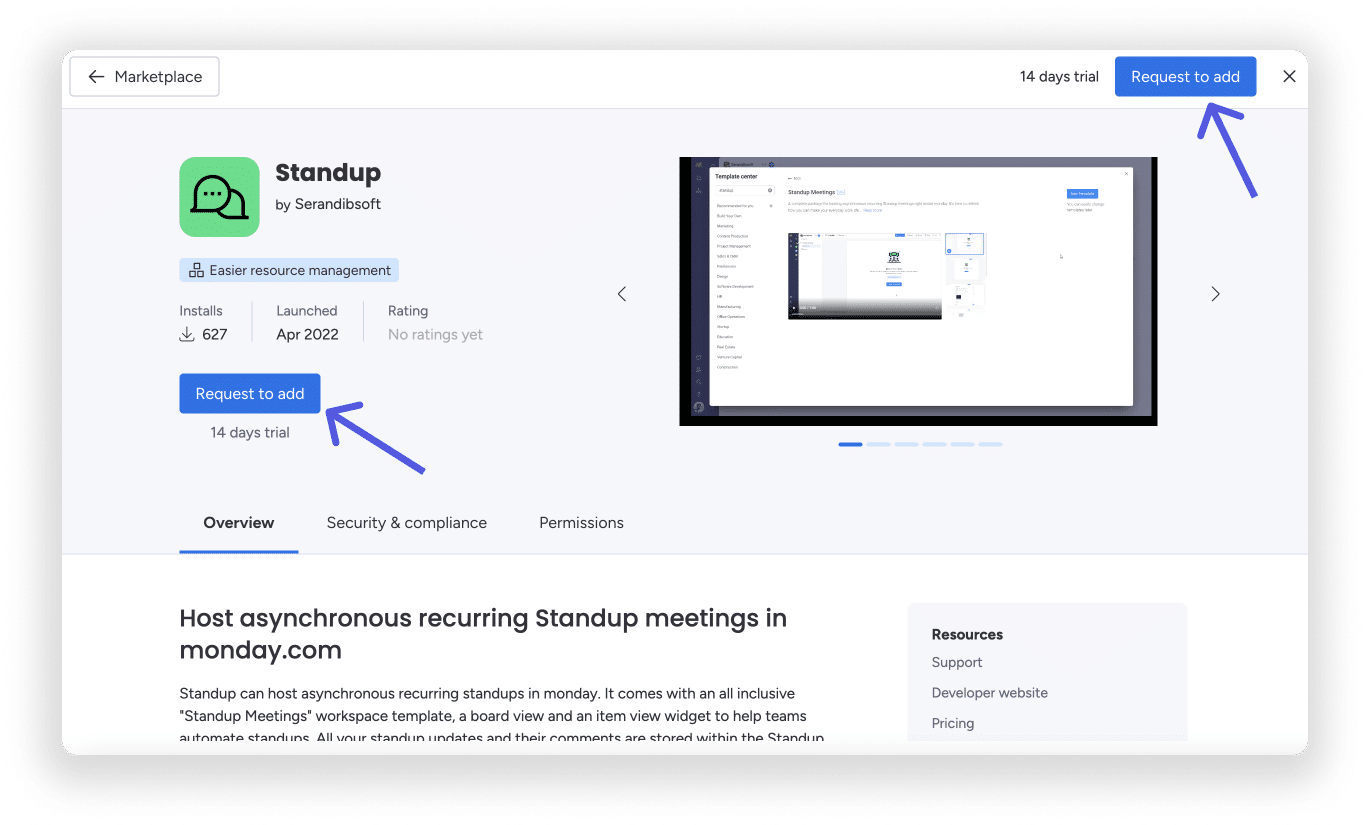
Task: Click the Request to add button in the header
Action: coord(1185,77)
